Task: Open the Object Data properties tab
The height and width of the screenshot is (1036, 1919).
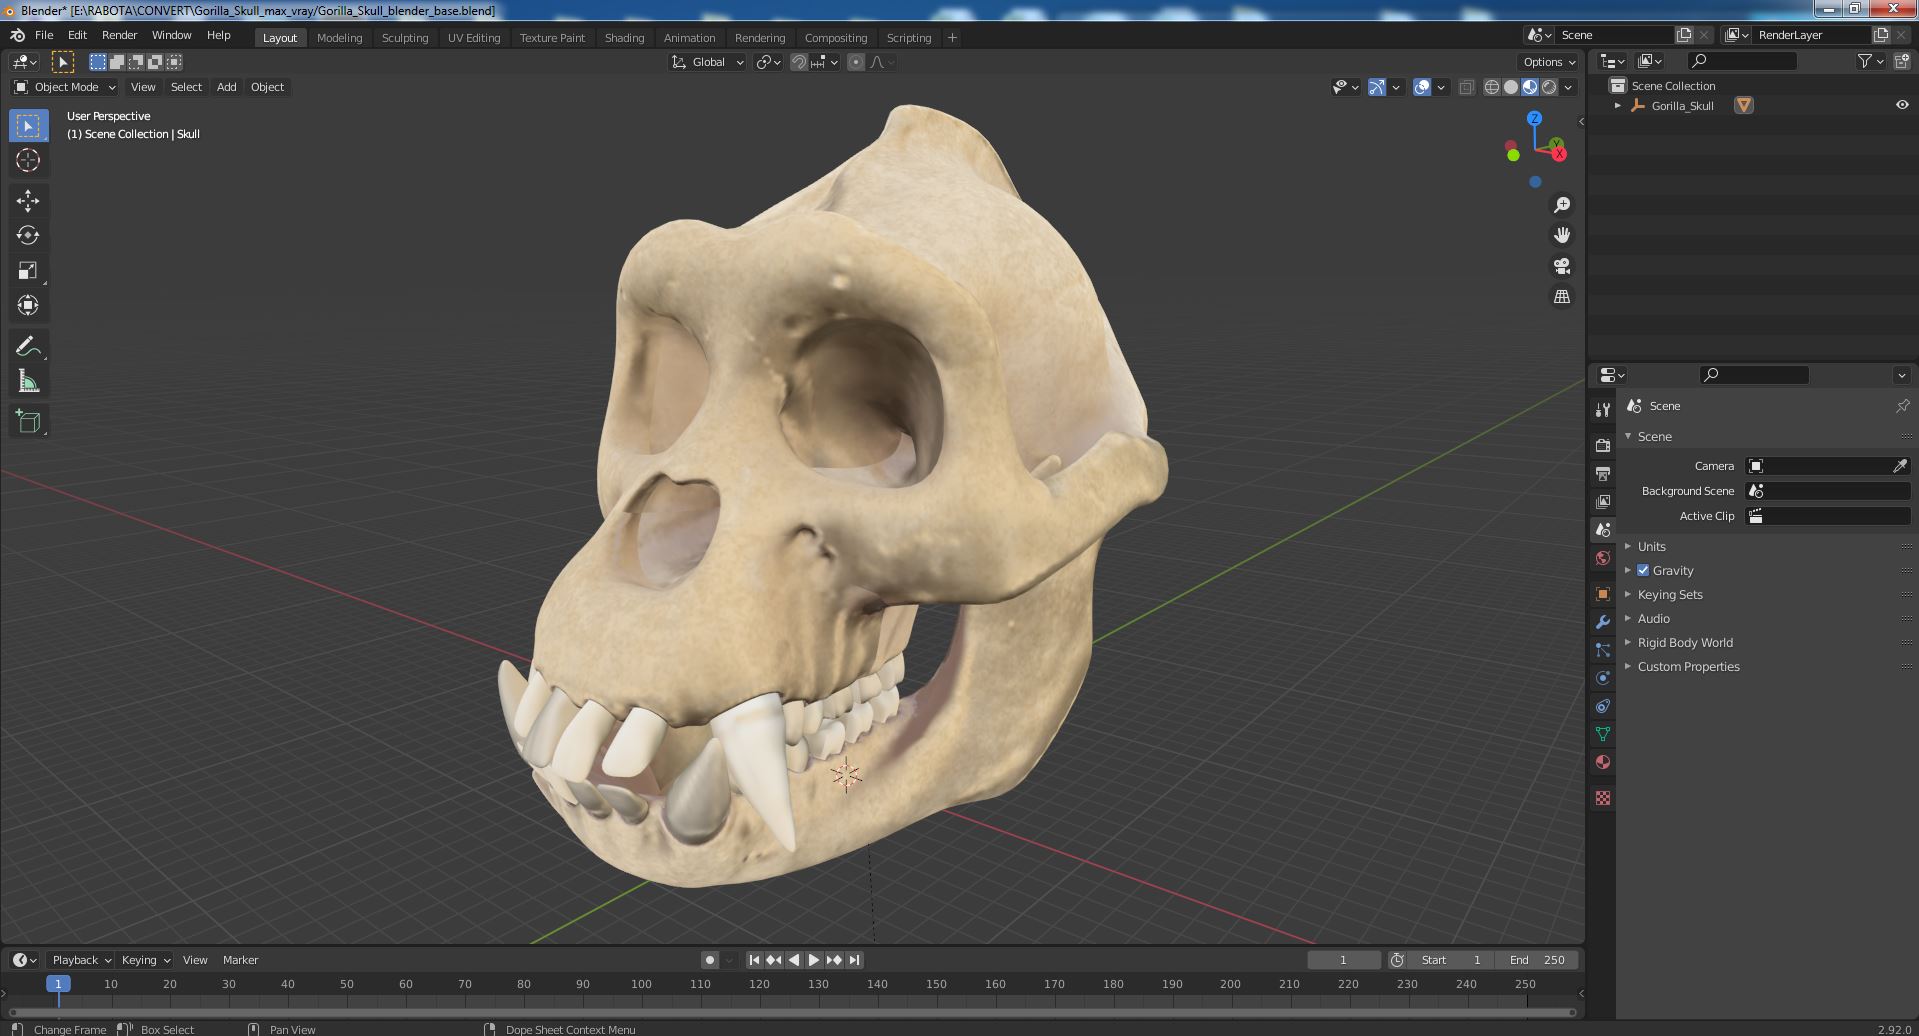Action: coord(1603,734)
